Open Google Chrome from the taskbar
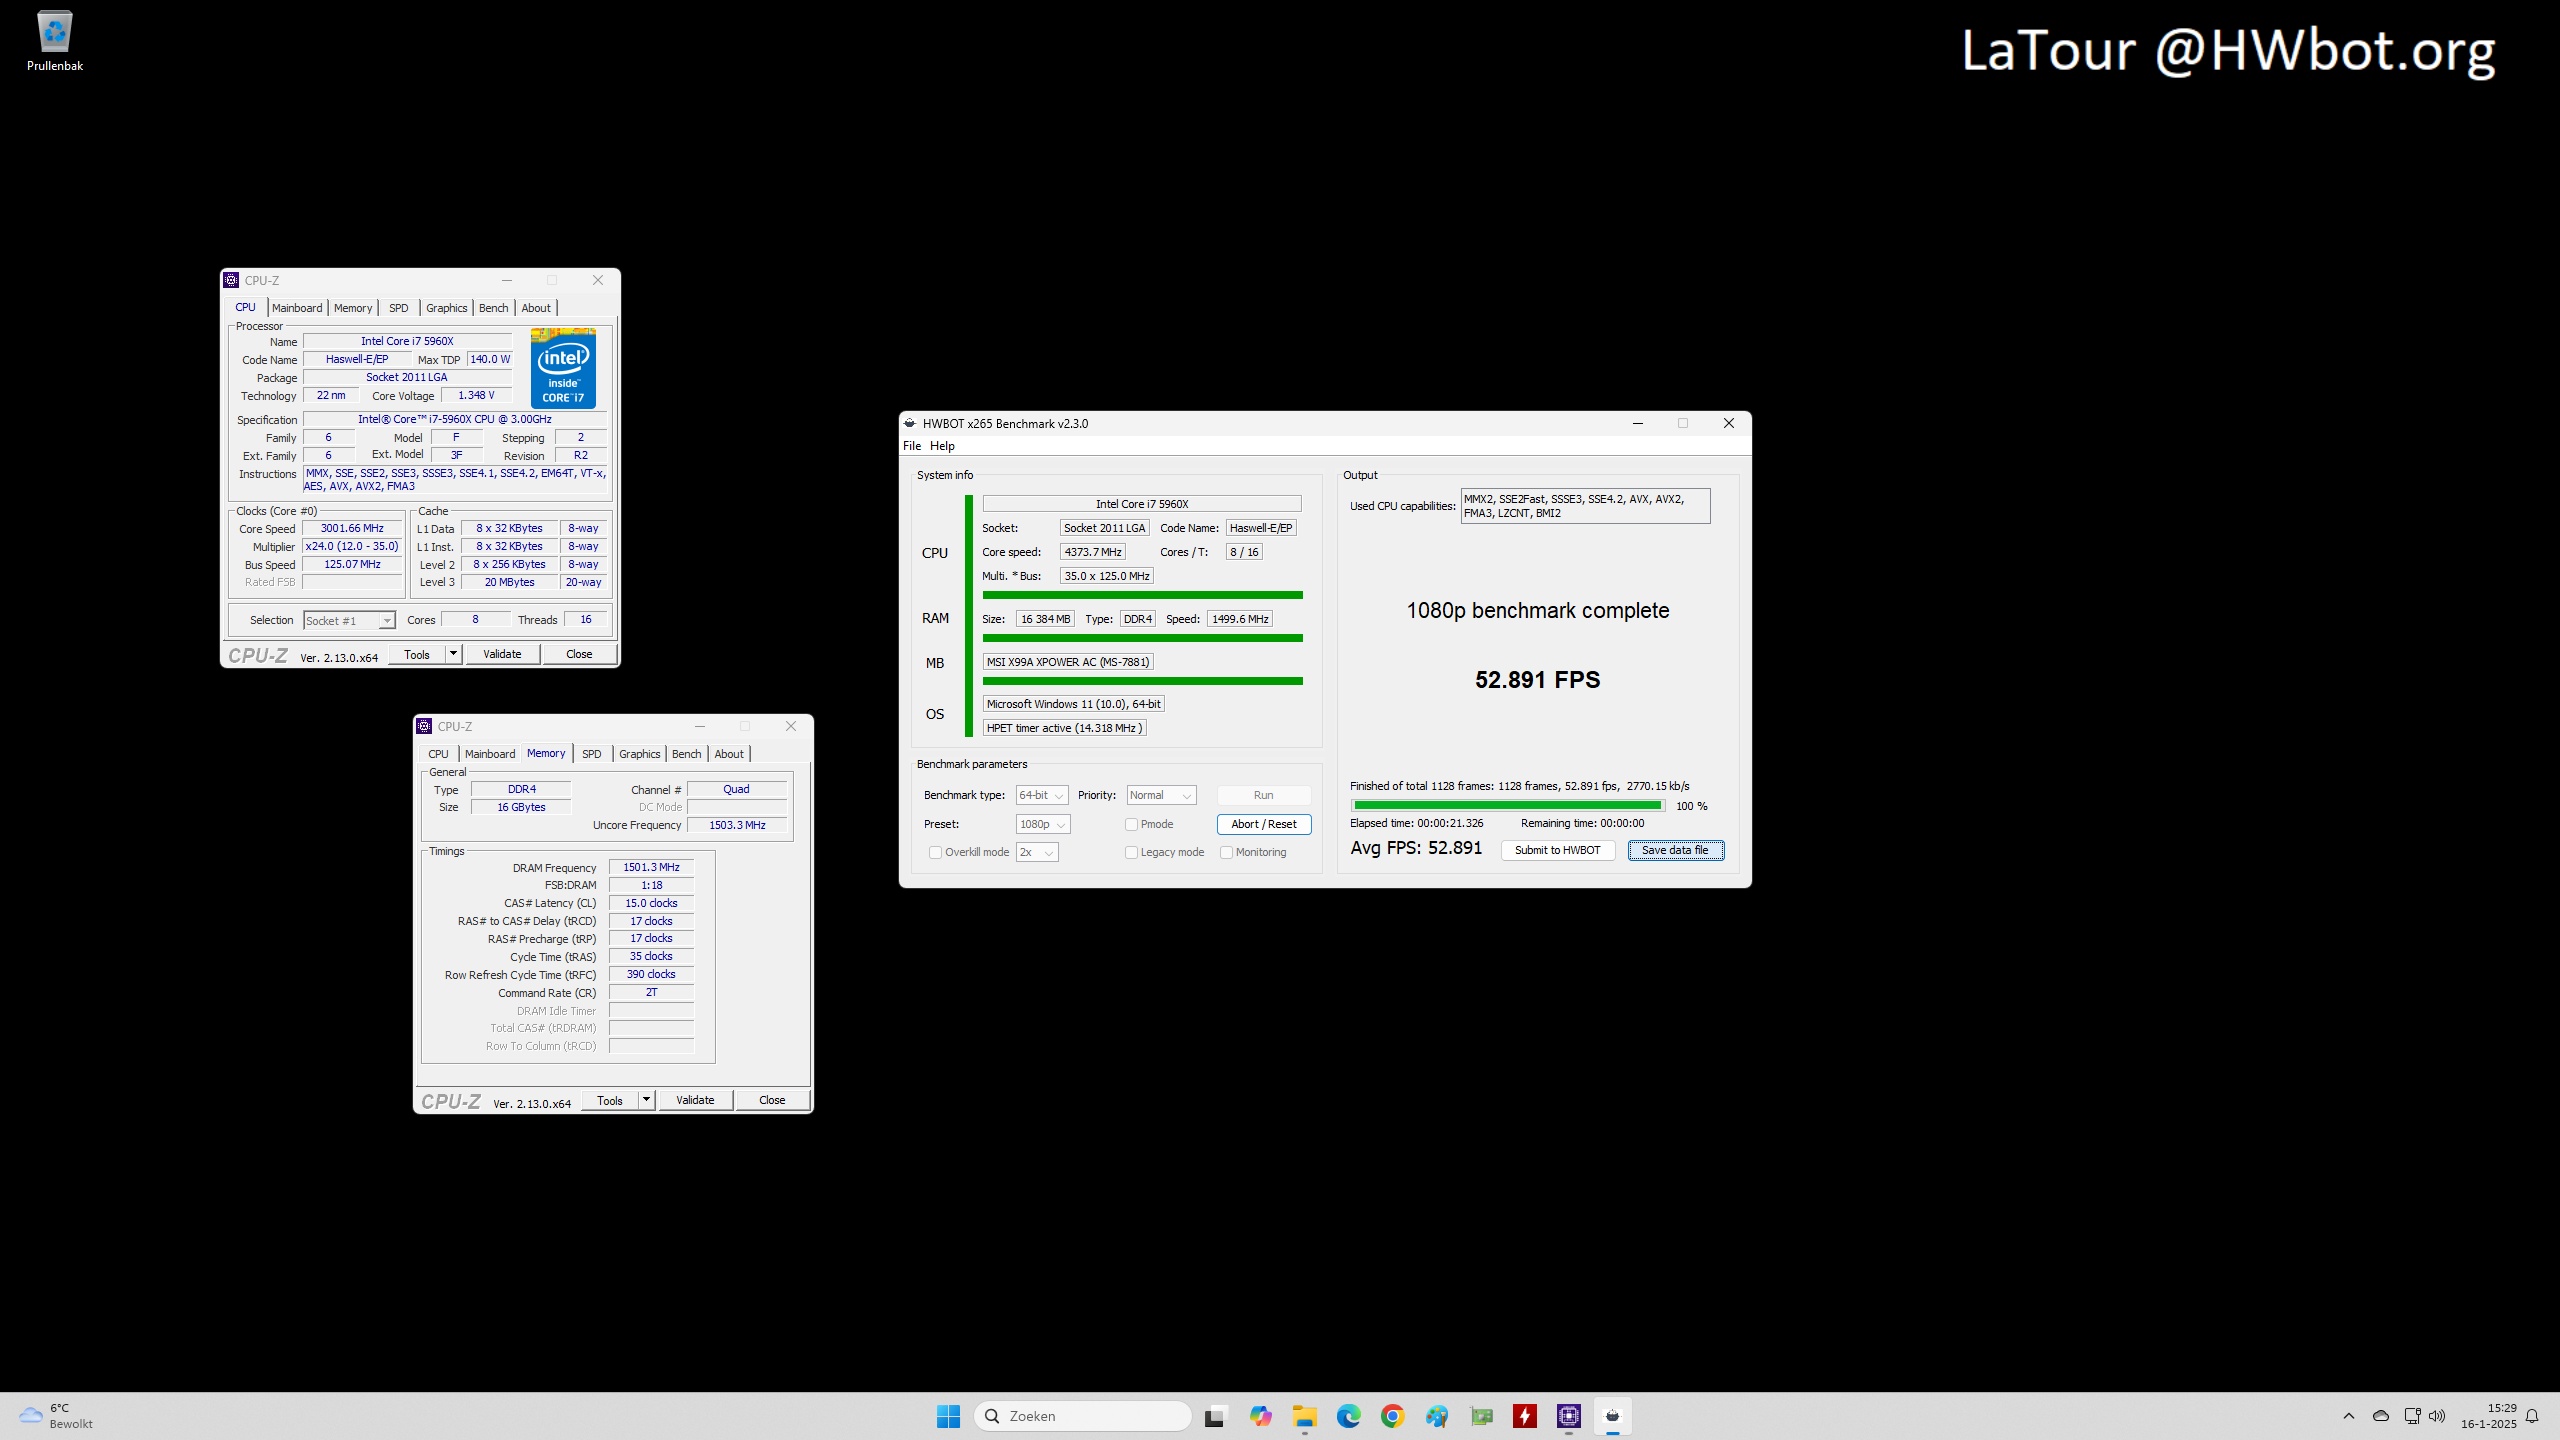The height and width of the screenshot is (1440, 2560). point(1392,1416)
